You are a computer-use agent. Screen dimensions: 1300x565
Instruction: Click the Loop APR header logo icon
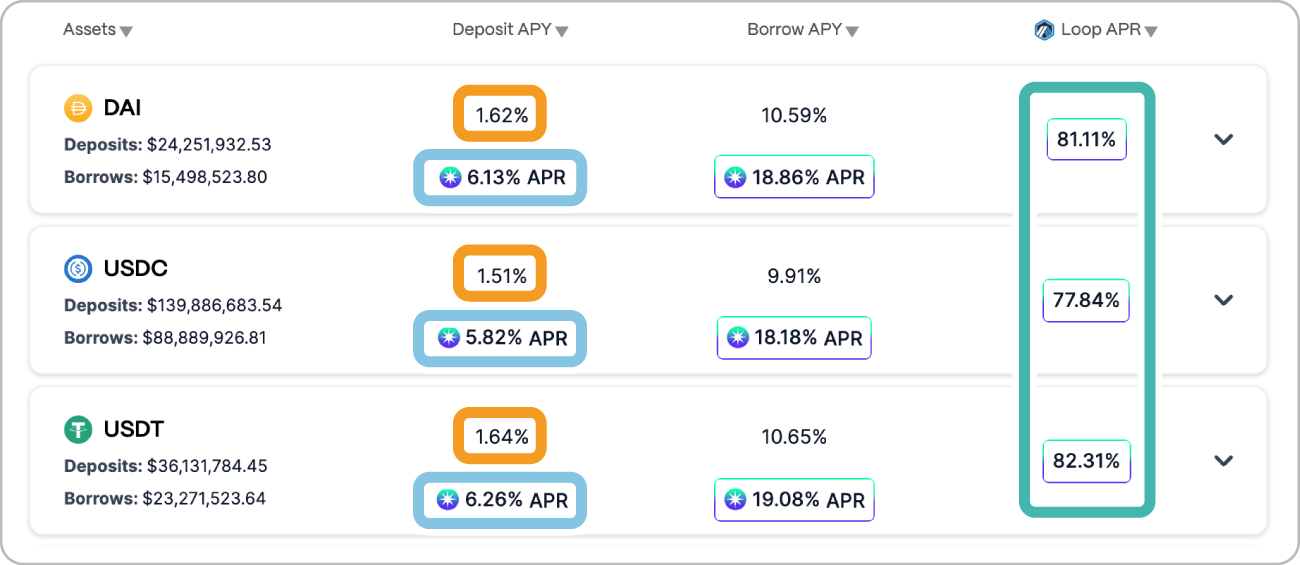(x=1044, y=30)
